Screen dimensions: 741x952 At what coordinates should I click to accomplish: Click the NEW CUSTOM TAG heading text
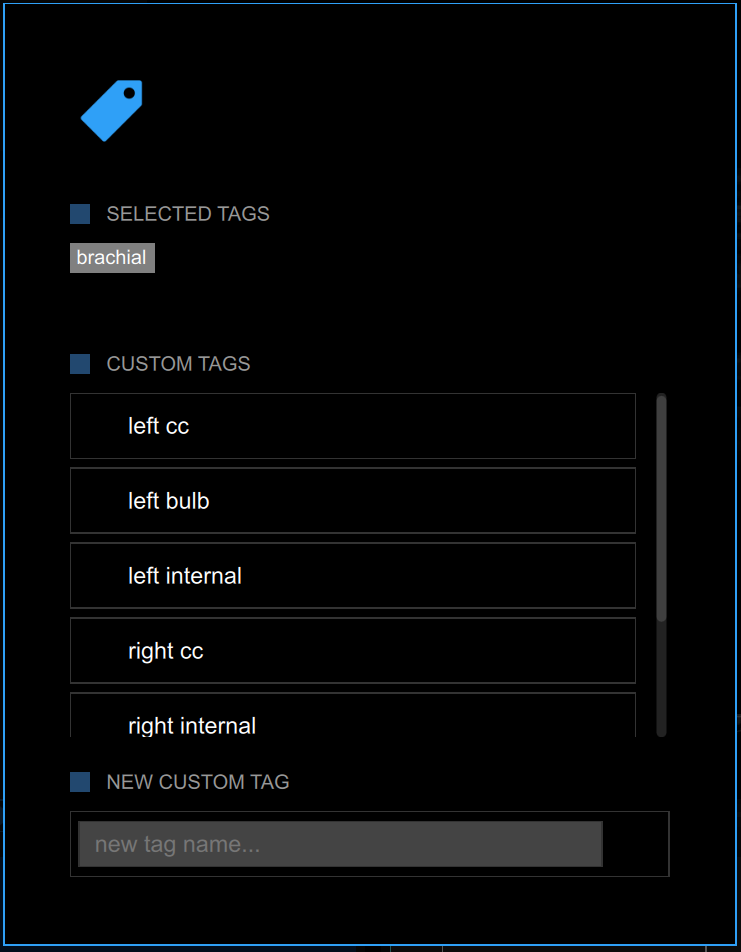pos(198,782)
